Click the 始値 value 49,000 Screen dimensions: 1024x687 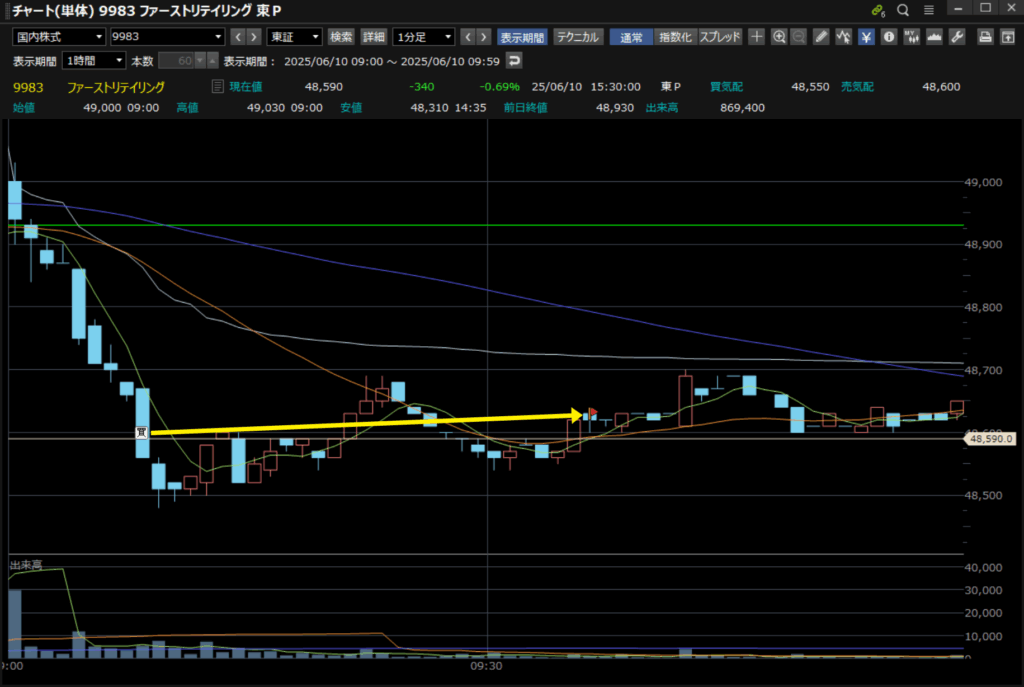[102, 108]
